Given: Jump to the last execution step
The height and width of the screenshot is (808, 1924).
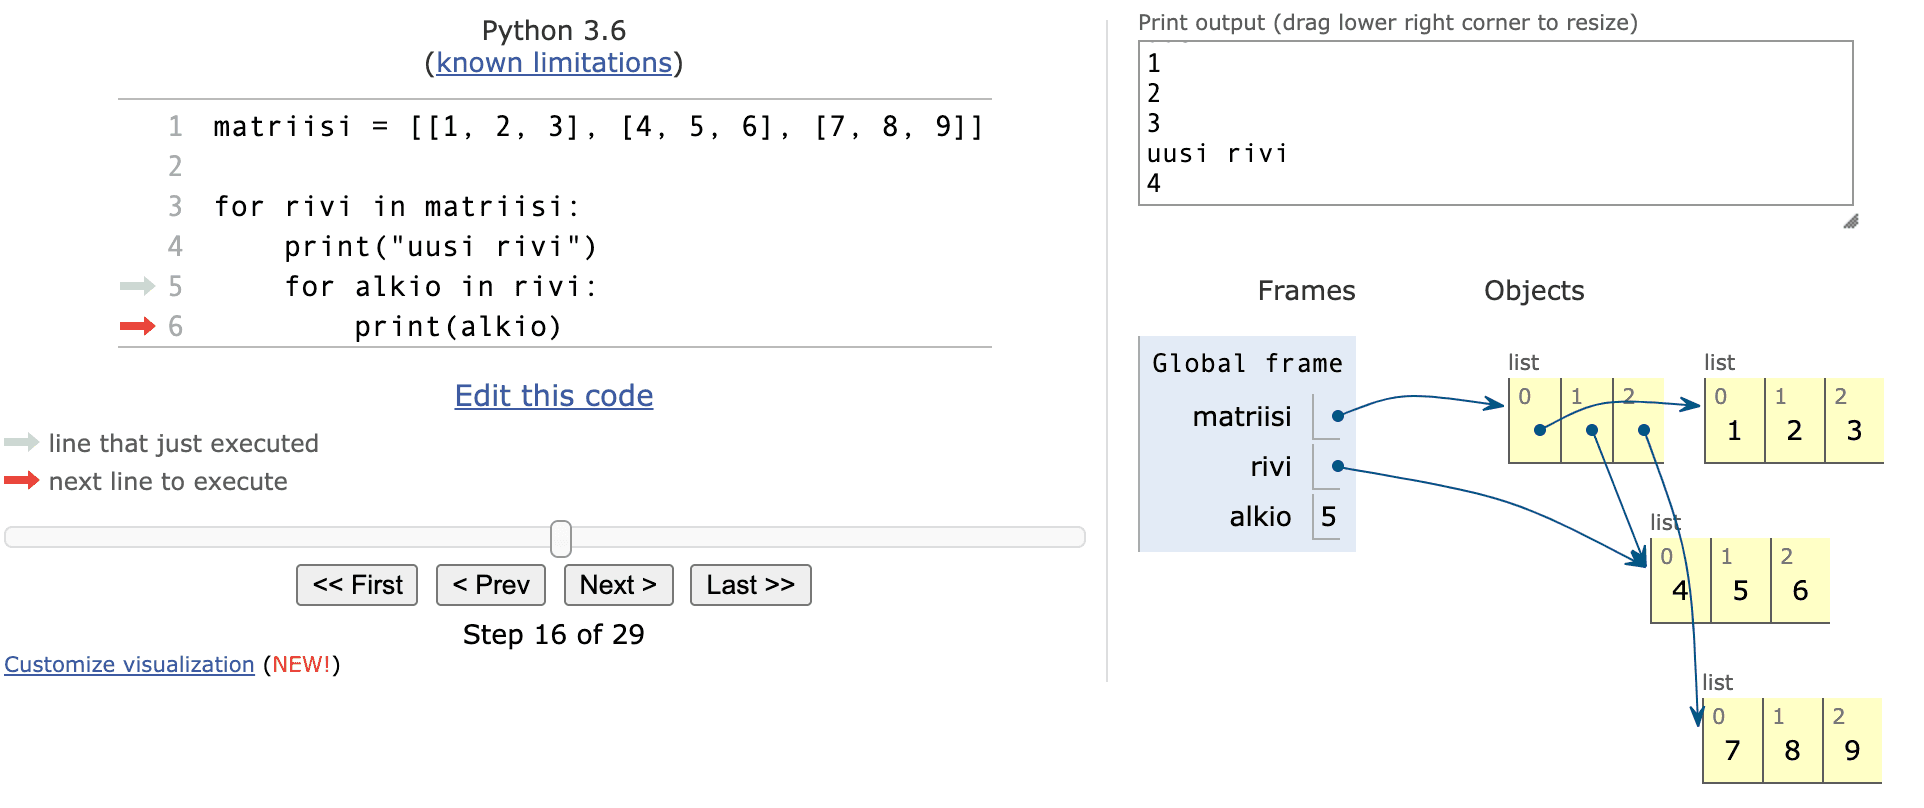Looking at the screenshot, I should [x=750, y=585].
